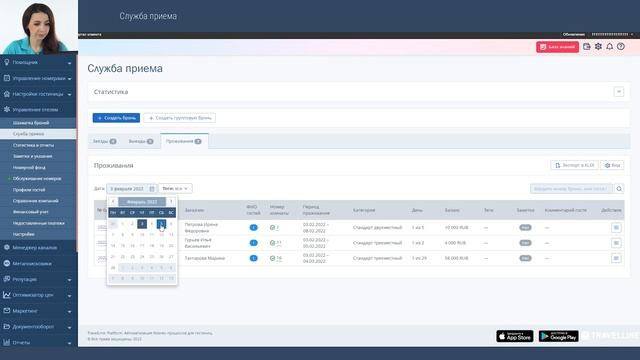Go to next month in the calendar
The image size is (640, 360).
[x=171, y=202]
